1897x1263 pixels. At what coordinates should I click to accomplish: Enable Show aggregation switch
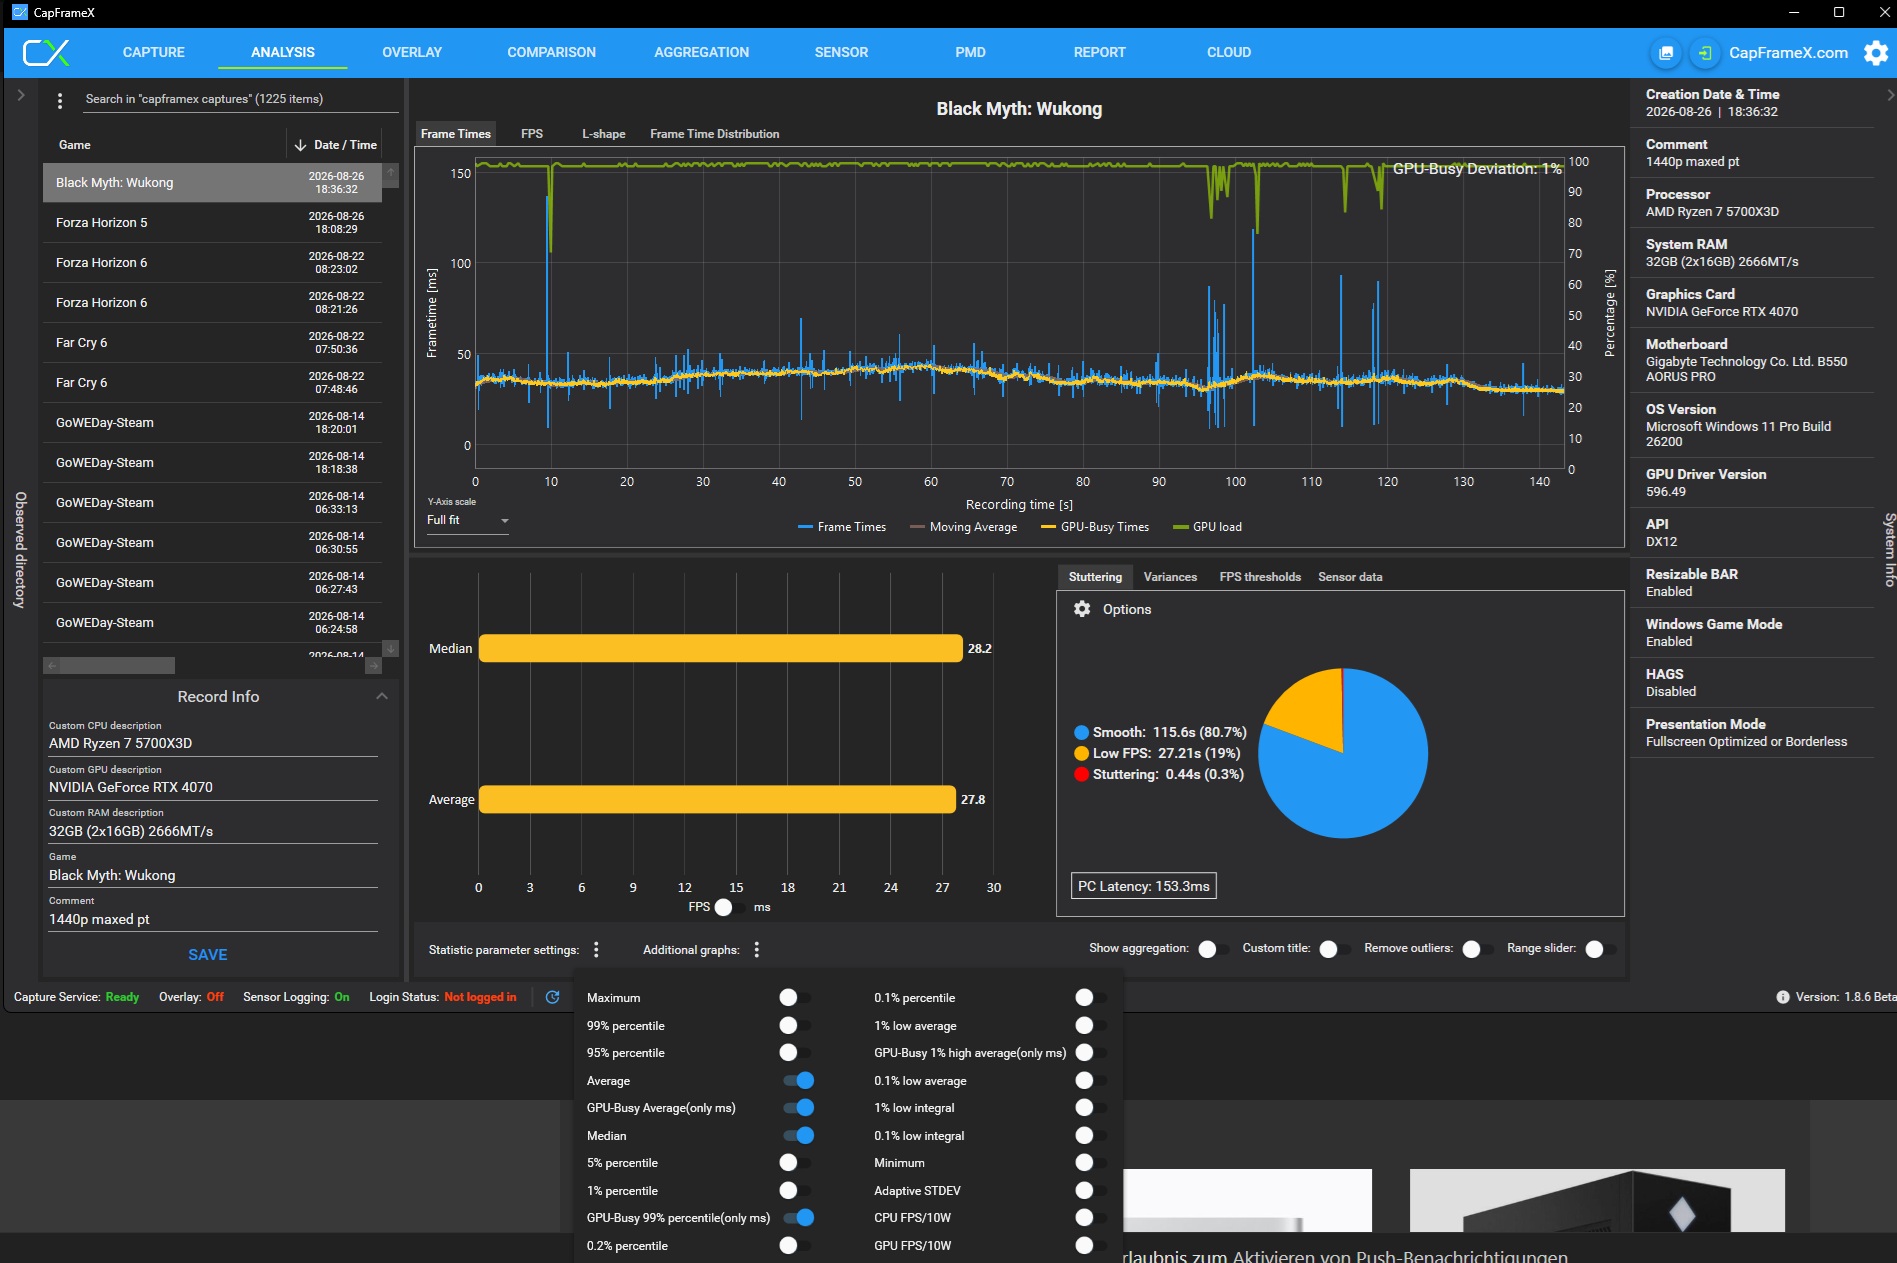tap(1213, 949)
